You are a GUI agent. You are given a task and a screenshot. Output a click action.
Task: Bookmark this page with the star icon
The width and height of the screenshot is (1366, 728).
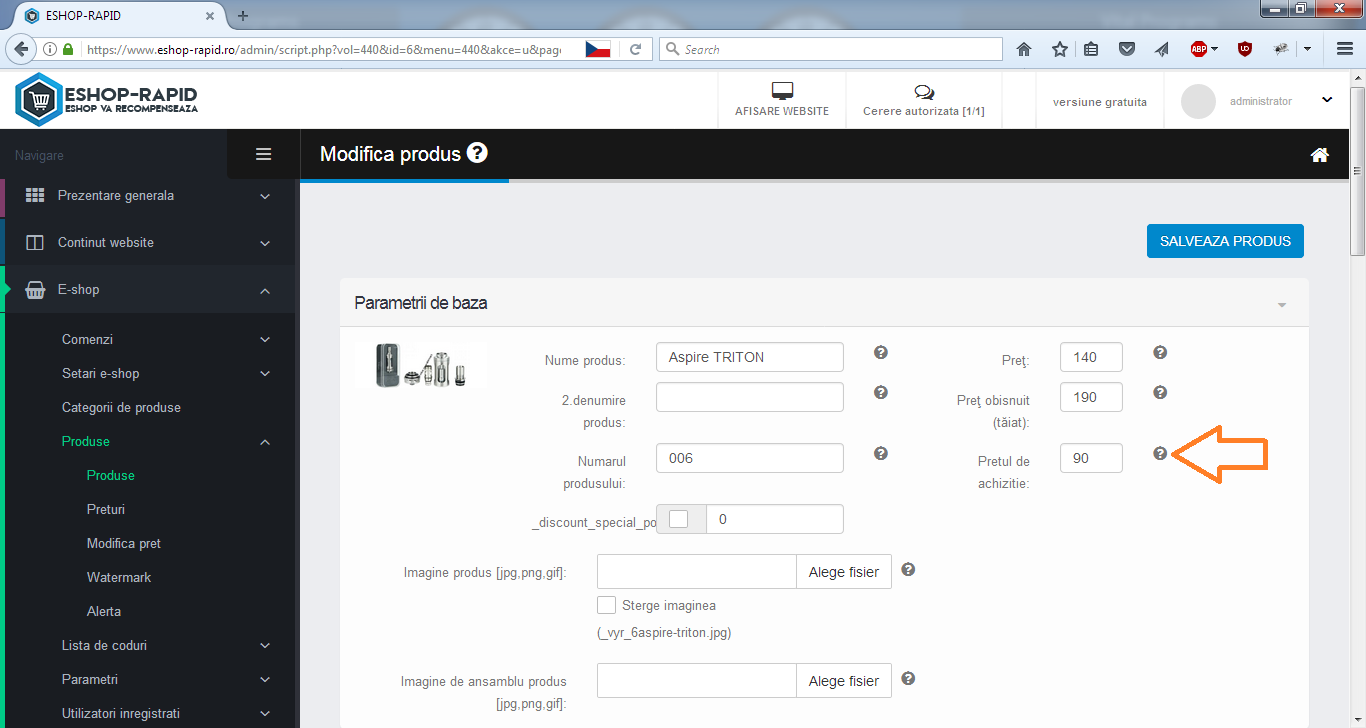pos(1059,49)
